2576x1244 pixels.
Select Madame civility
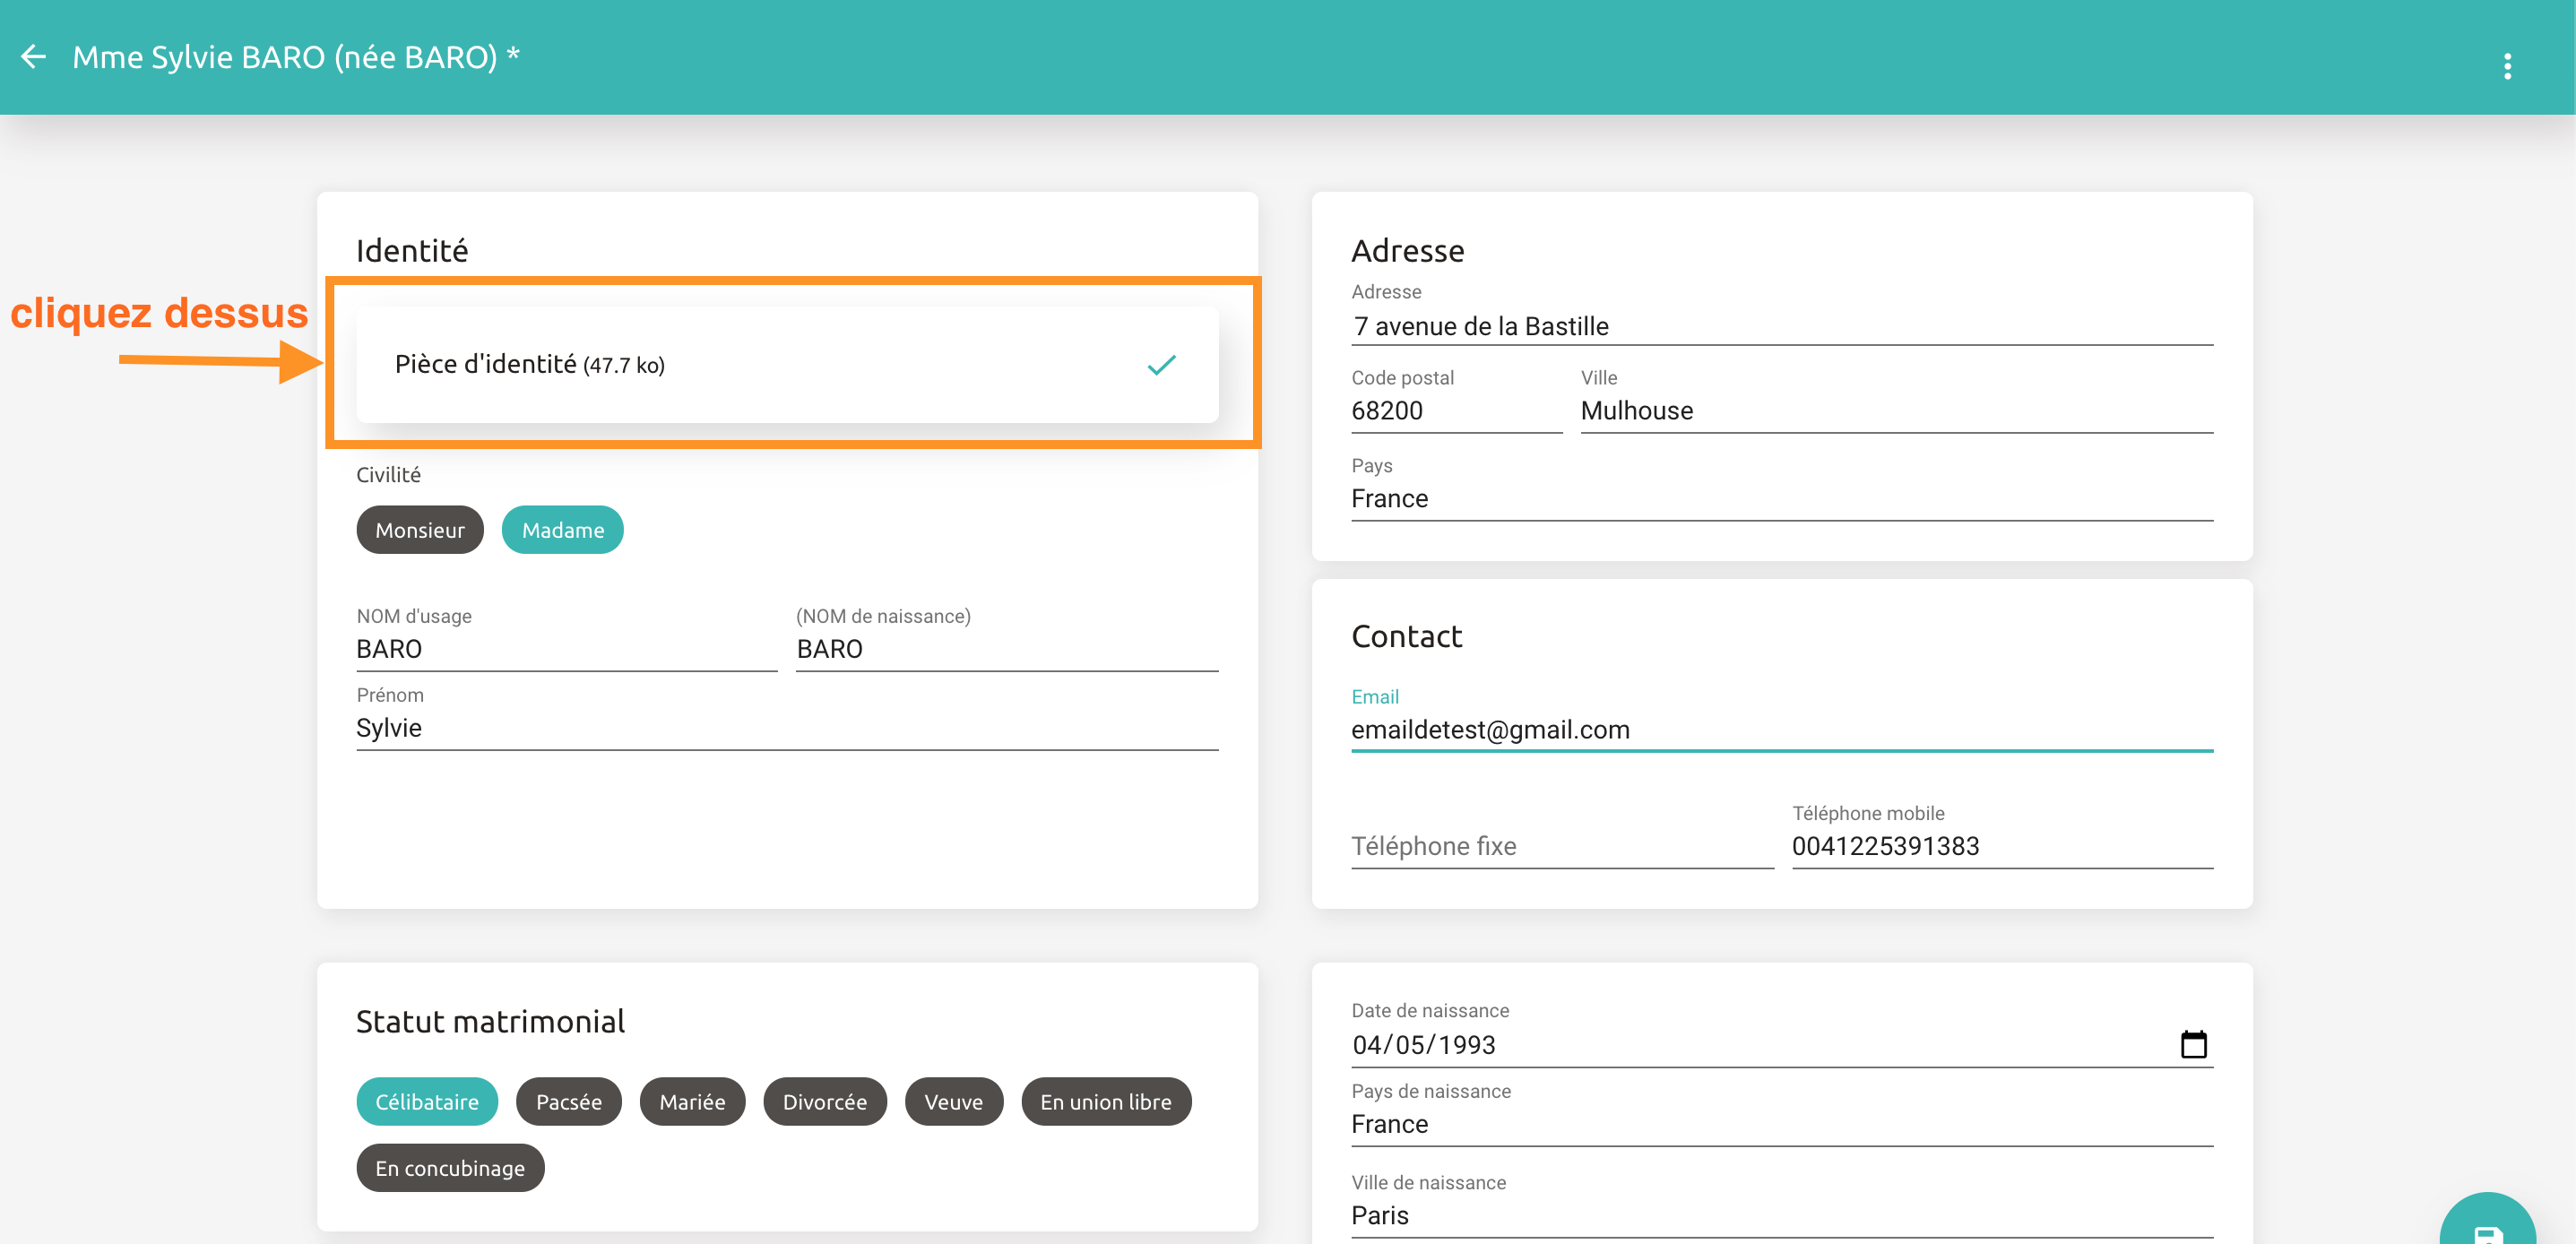562,530
